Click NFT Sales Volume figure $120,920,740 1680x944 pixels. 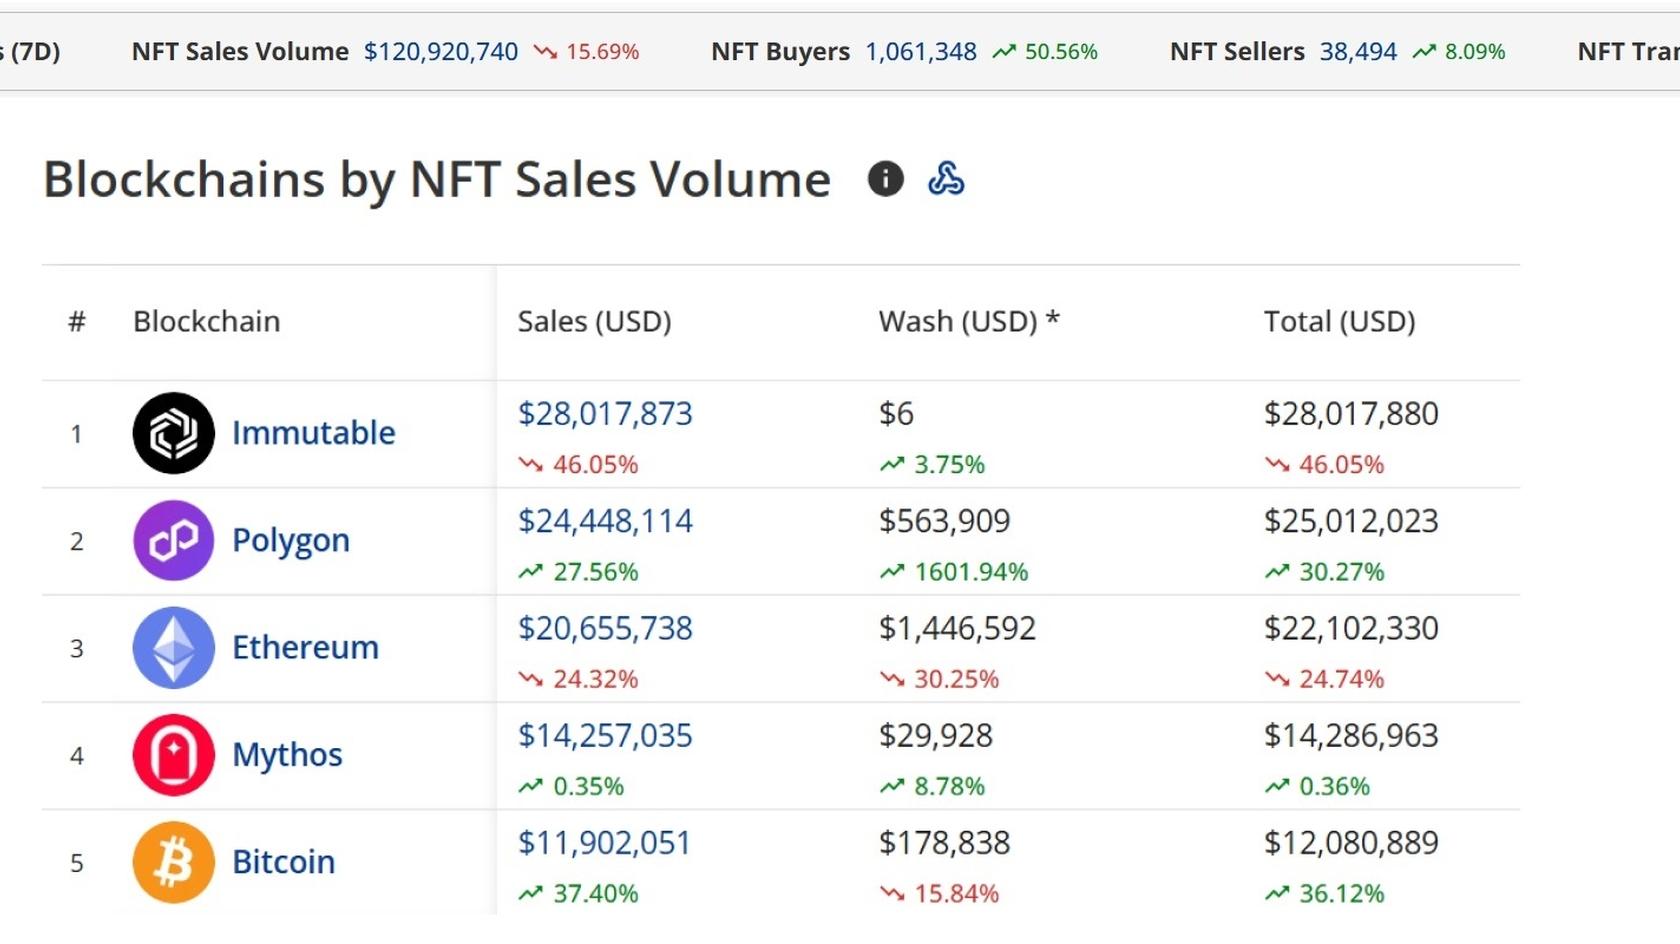(441, 51)
